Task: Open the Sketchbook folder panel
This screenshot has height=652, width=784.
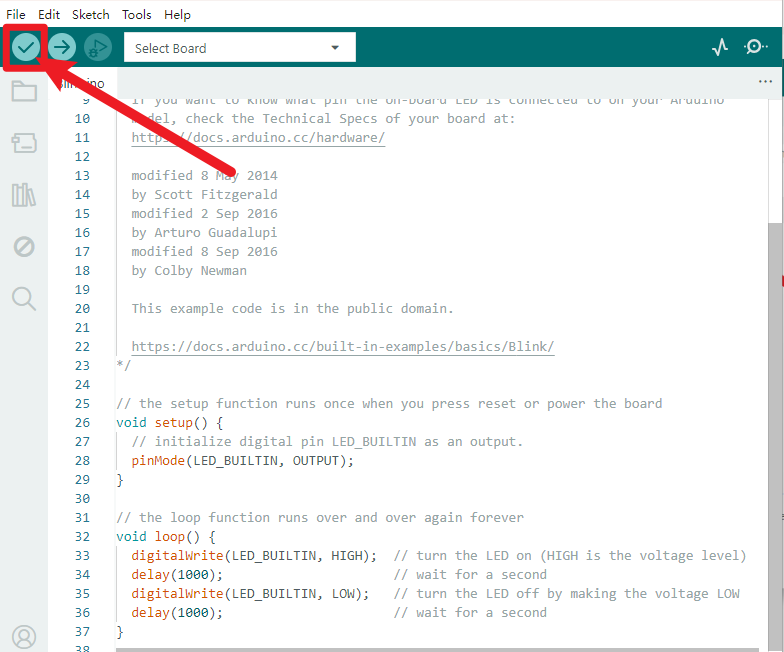Action: (24, 91)
